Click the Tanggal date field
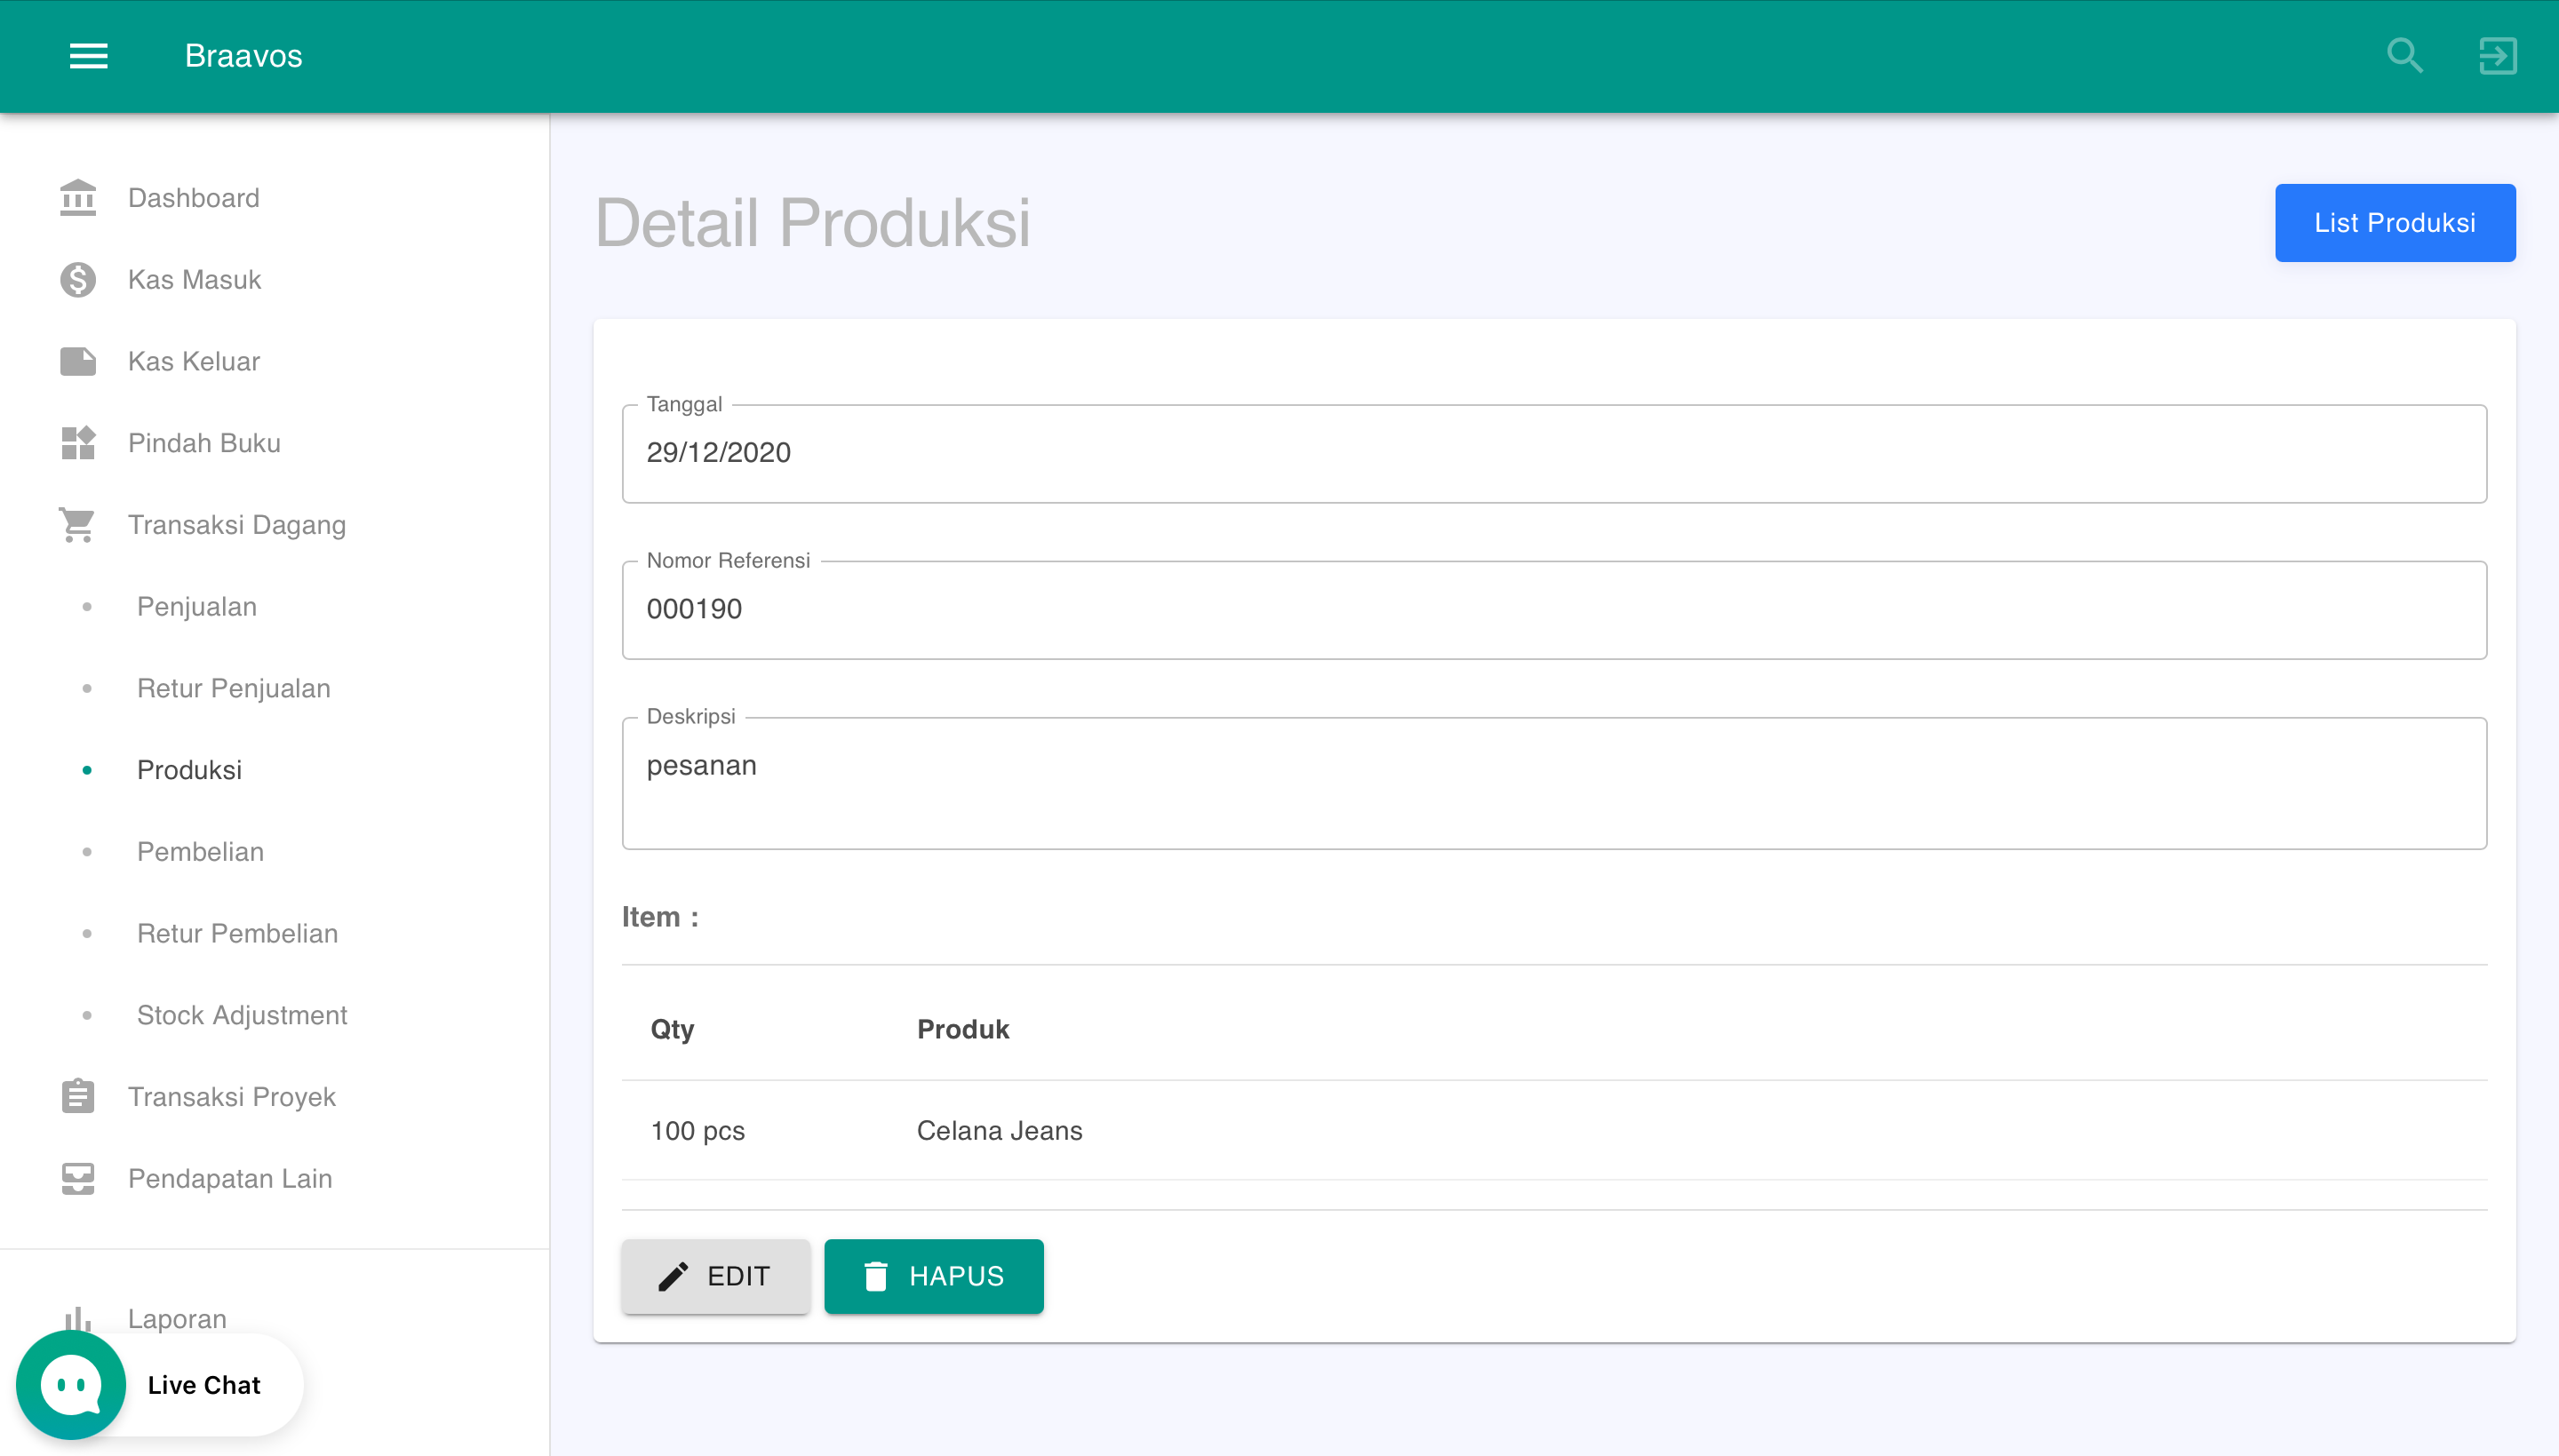This screenshot has height=1456, width=2559. click(x=1553, y=454)
